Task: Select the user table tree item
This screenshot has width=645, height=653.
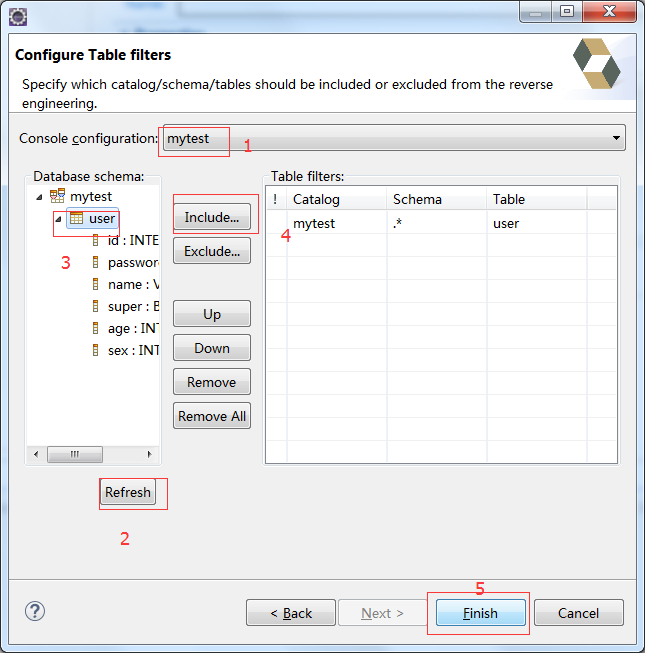Action: tap(92, 218)
